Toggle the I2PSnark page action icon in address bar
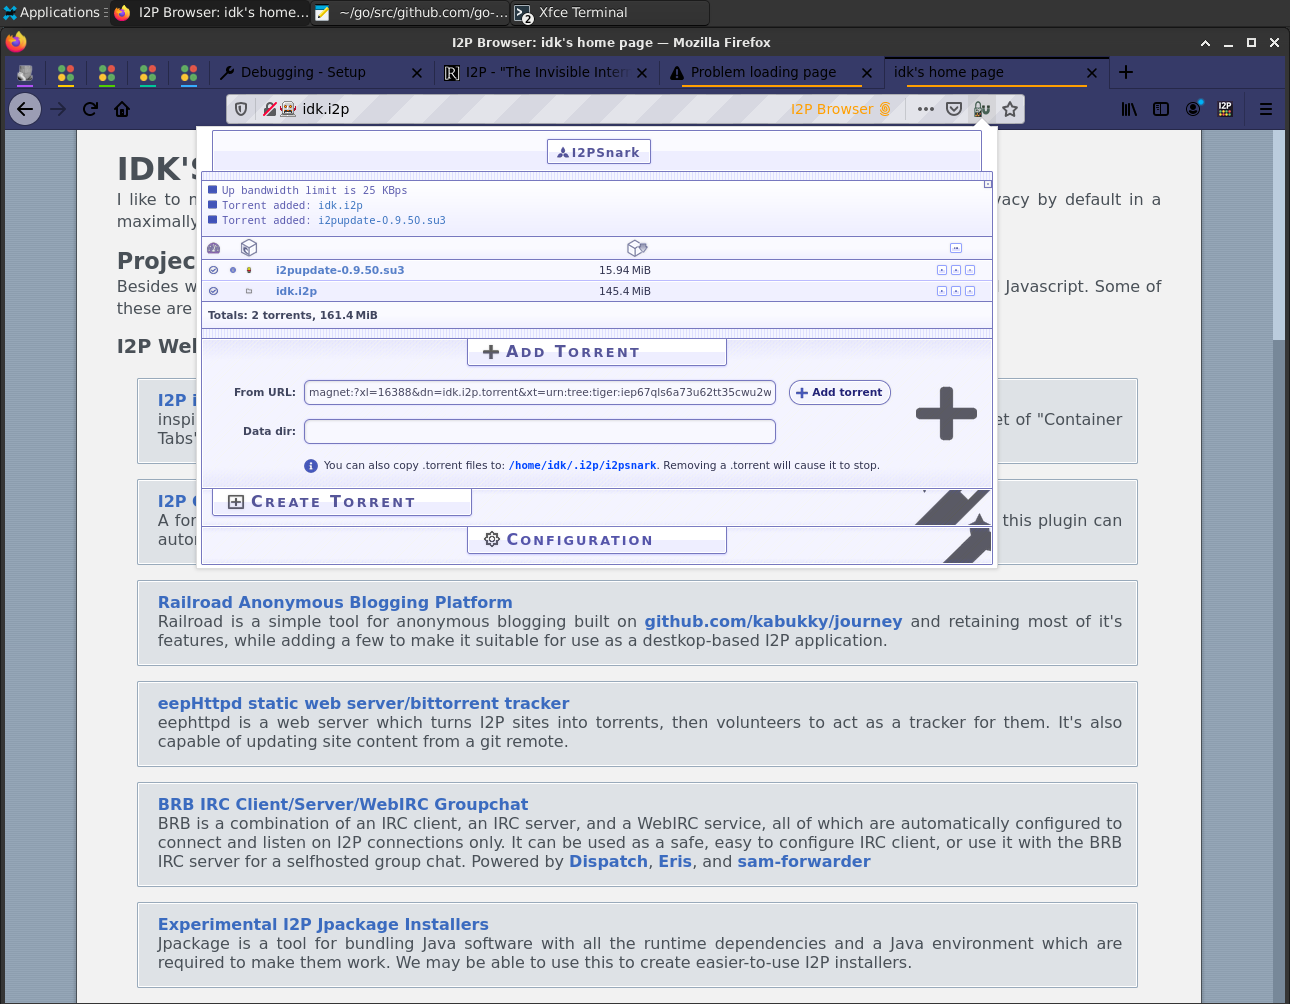 click(982, 109)
